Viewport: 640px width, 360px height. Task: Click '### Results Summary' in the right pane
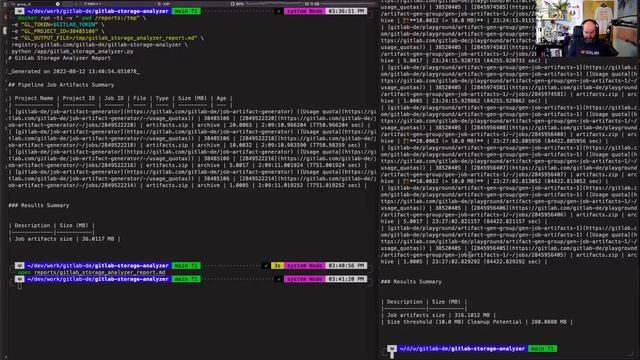(411, 282)
